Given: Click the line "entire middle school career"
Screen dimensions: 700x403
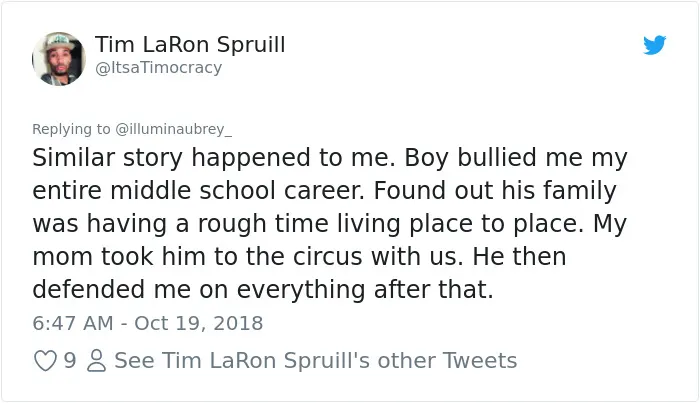Looking at the screenshot, I should point(324,191).
